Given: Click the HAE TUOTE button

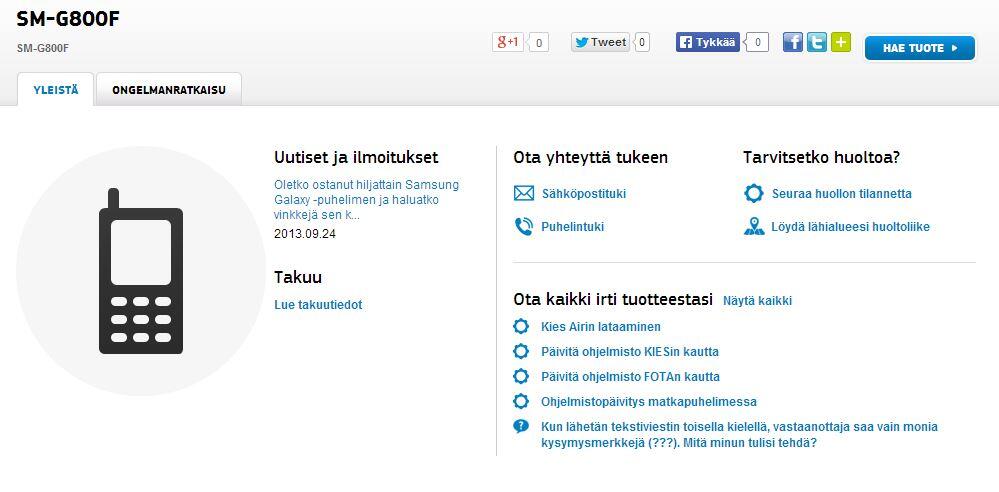Looking at the screenshot, I should pyautogui.click(x=919, y=48).
